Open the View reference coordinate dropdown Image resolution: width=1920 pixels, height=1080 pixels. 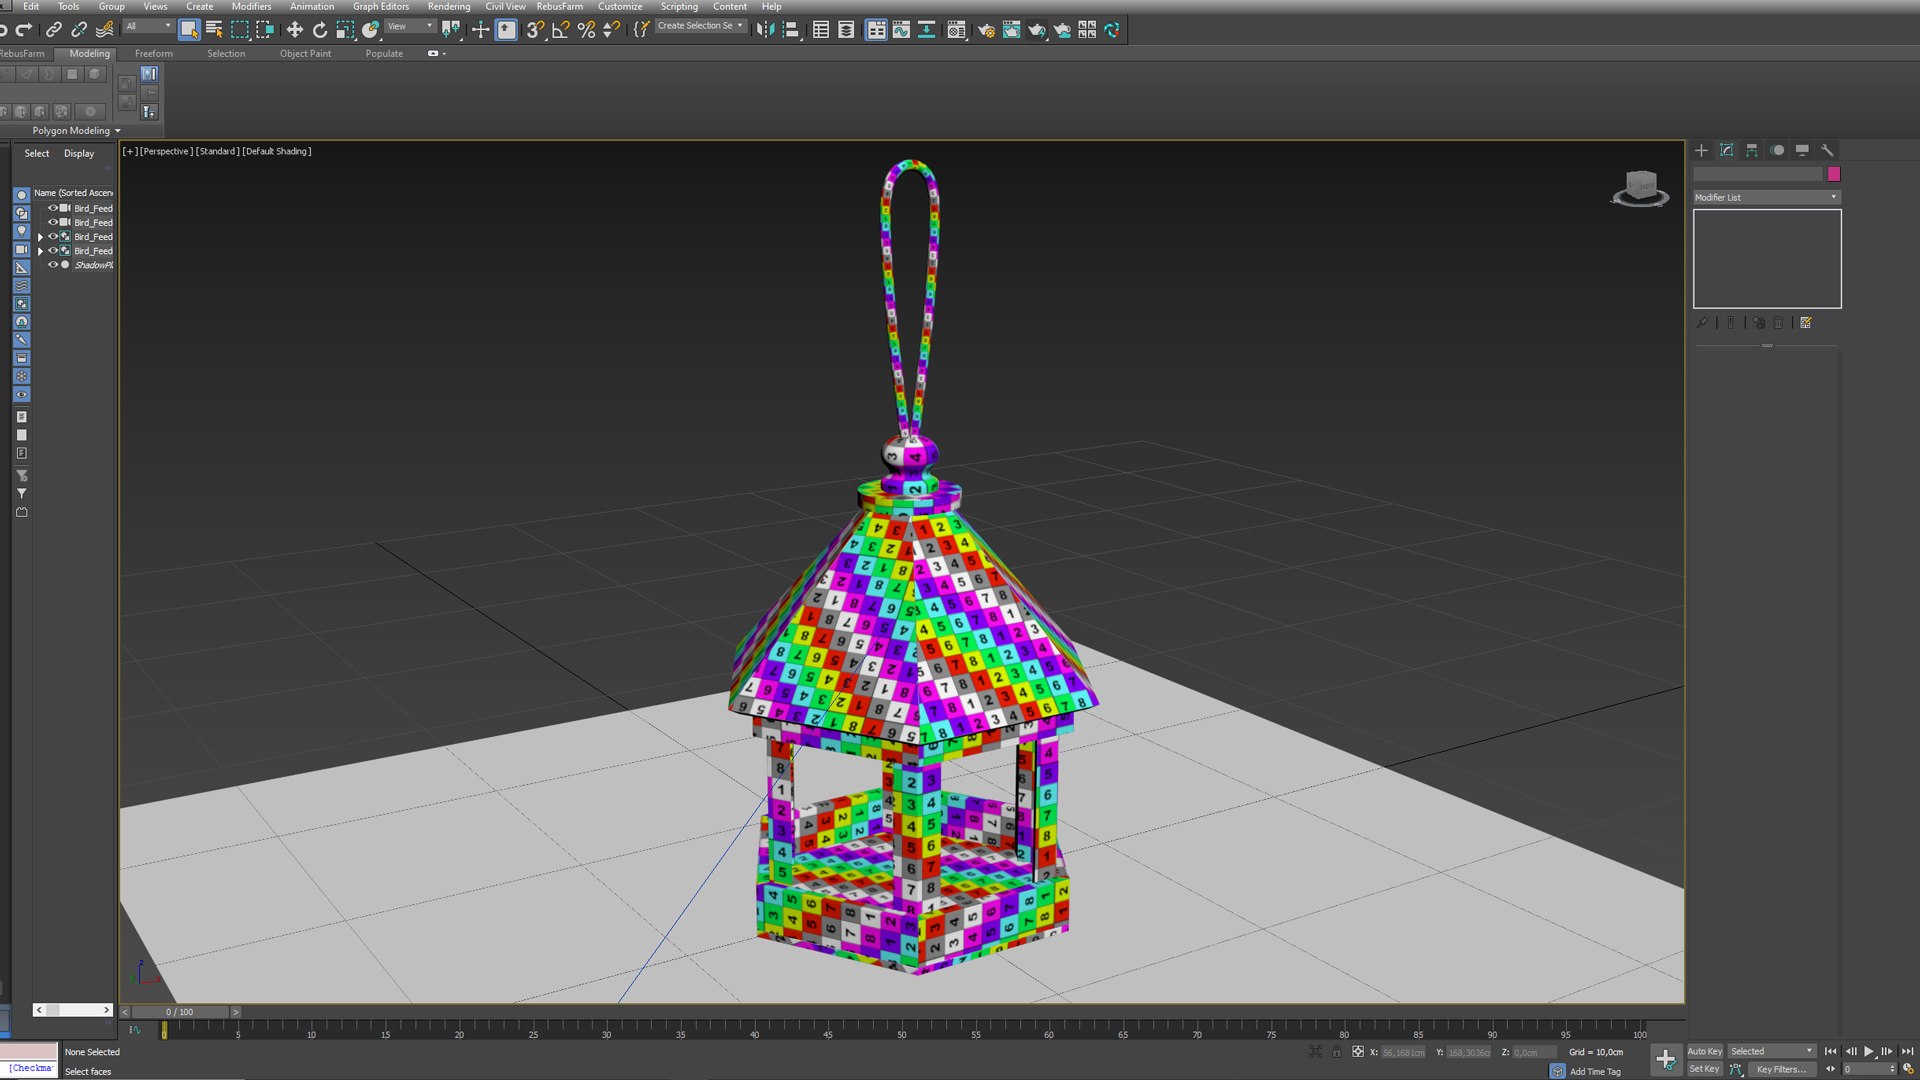click(x=410, y=26)
